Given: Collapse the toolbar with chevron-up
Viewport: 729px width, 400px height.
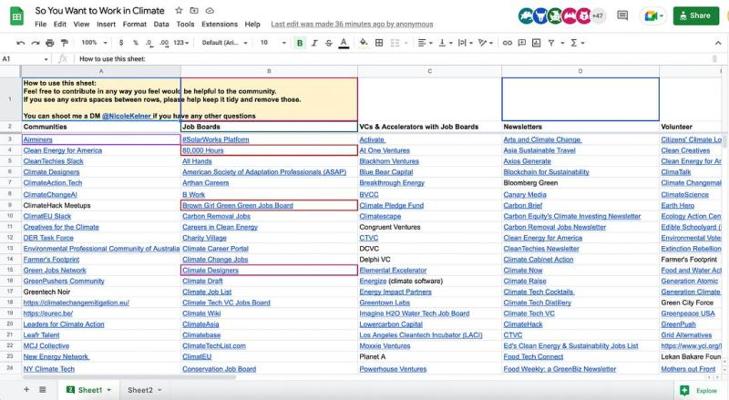Looking at the screenshot, I should [718, 43].
